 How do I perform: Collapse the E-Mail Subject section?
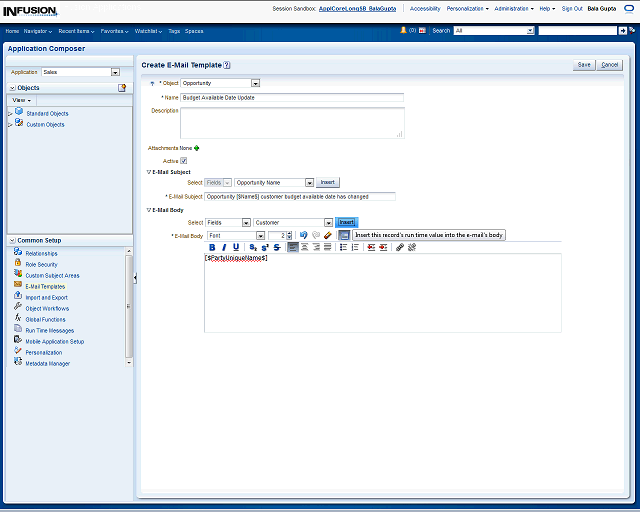(x=149, y=172)
